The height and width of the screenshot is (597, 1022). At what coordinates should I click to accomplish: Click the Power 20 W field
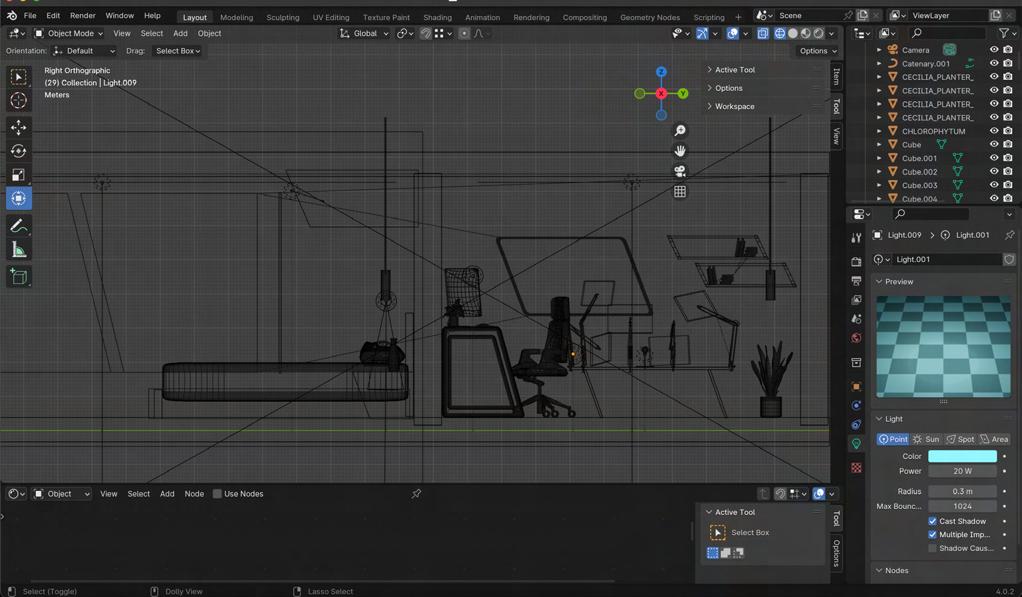pos(962,471)
